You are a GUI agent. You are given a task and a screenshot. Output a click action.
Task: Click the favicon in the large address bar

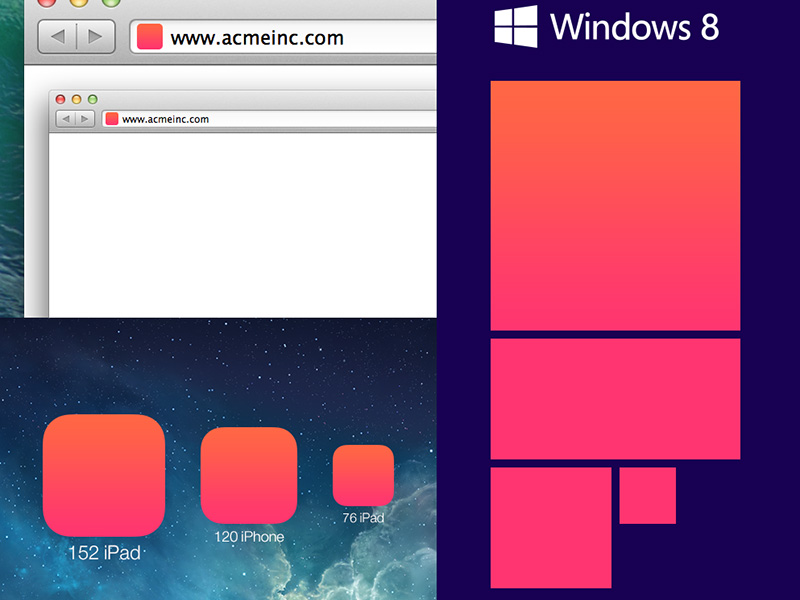coord(149,37)
